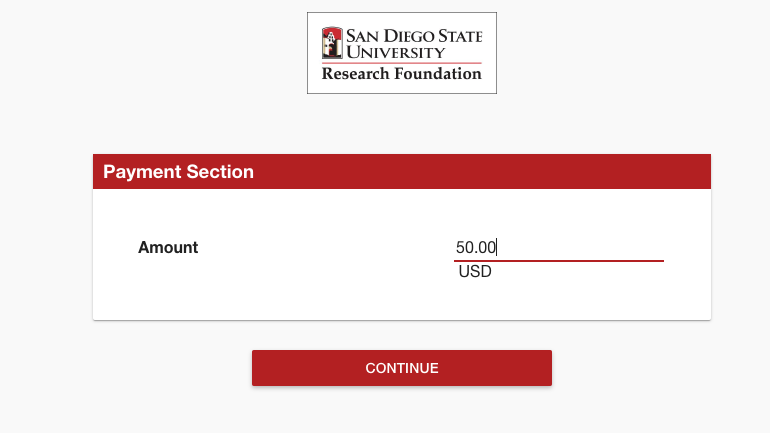Focus the Amount input field

pos(559,247)
